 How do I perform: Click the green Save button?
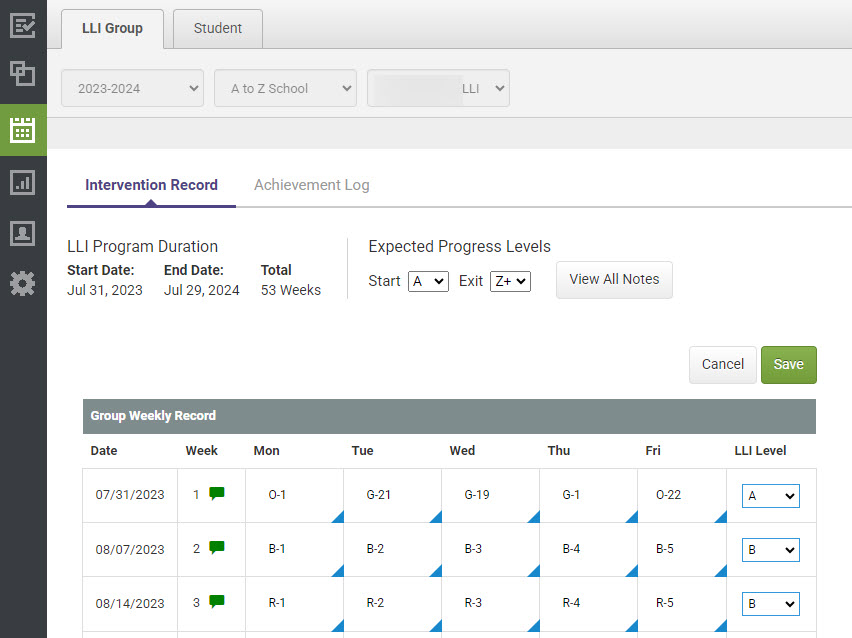point(788,364)
